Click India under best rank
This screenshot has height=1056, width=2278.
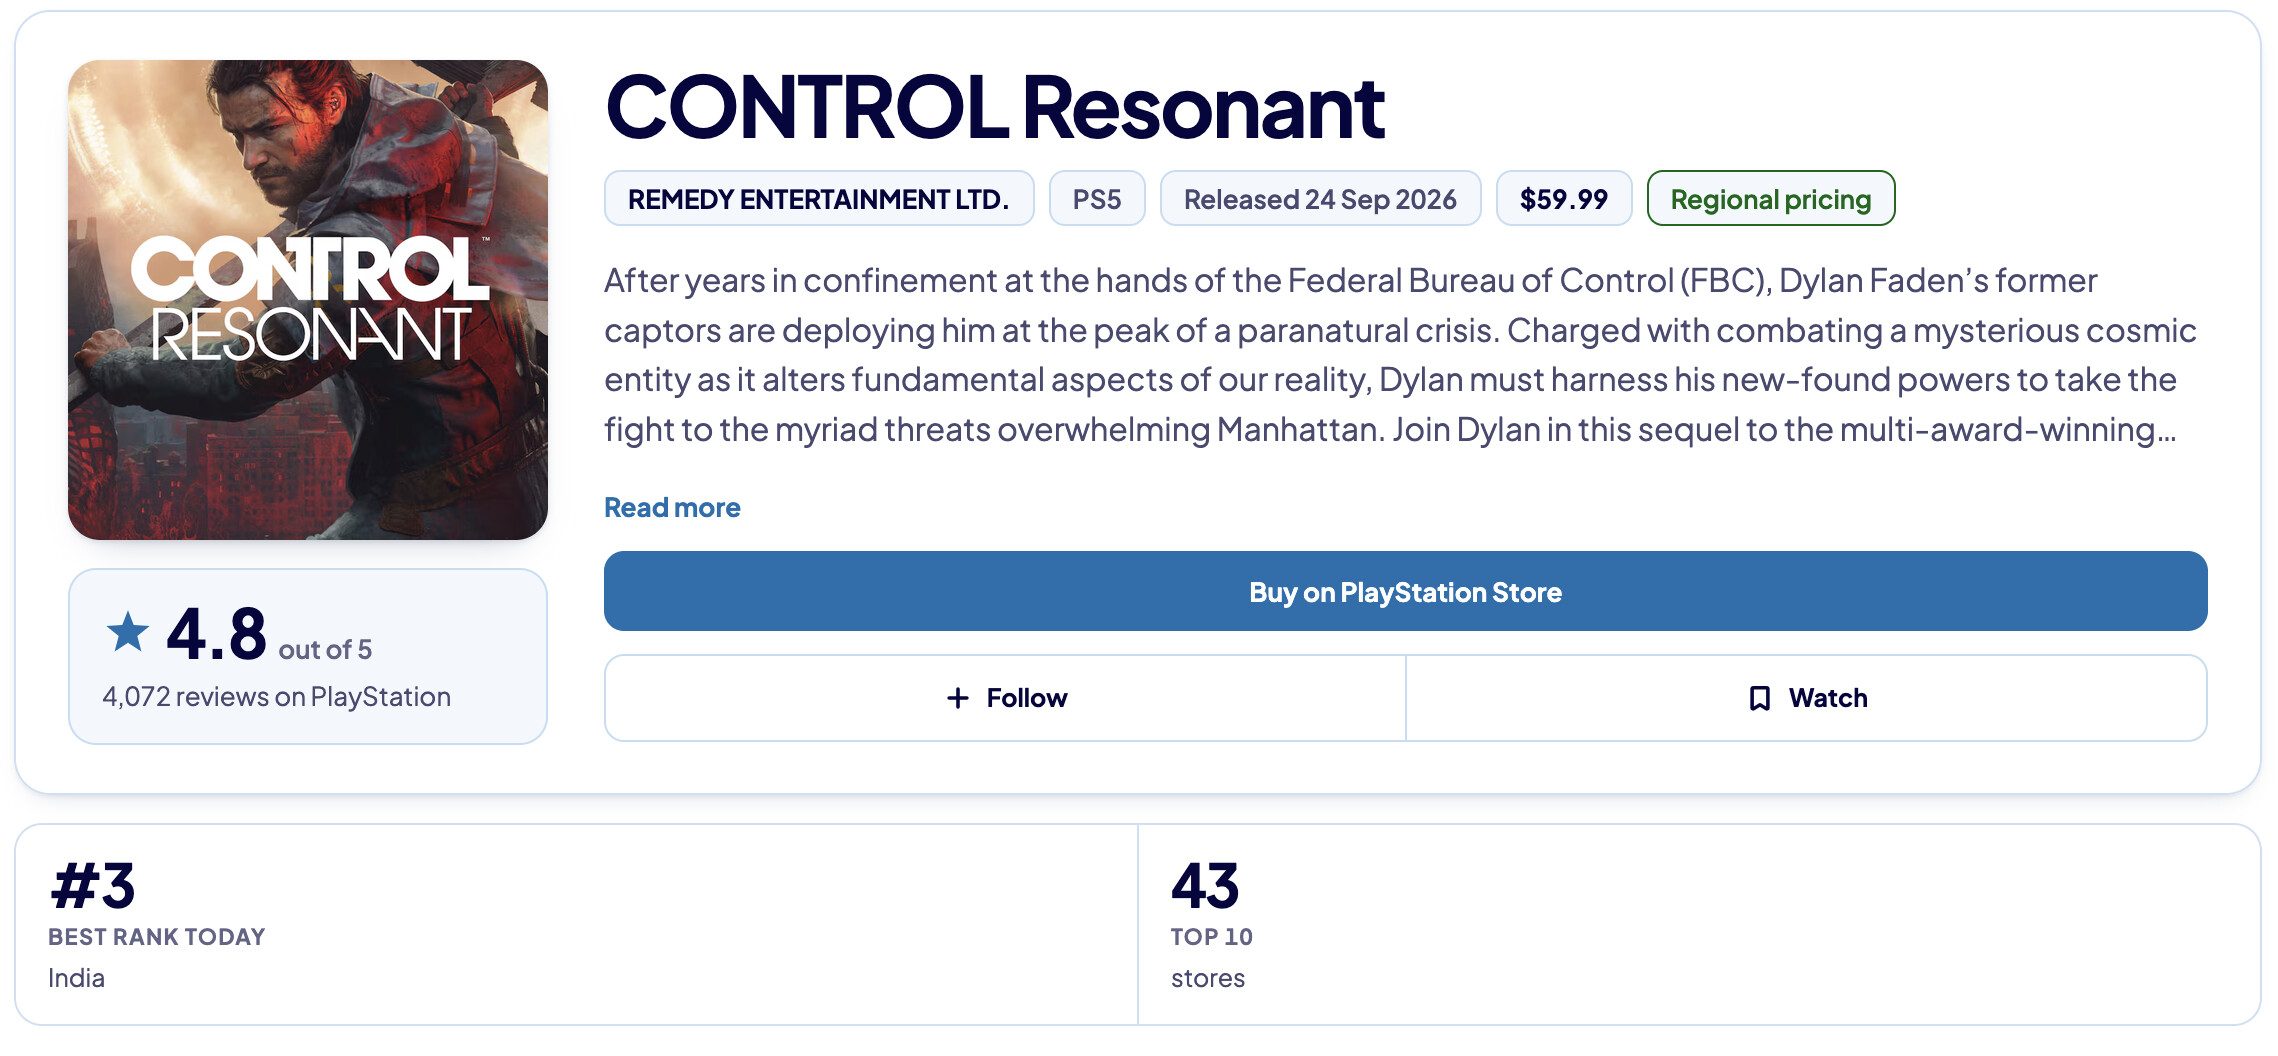pos(76,978)
